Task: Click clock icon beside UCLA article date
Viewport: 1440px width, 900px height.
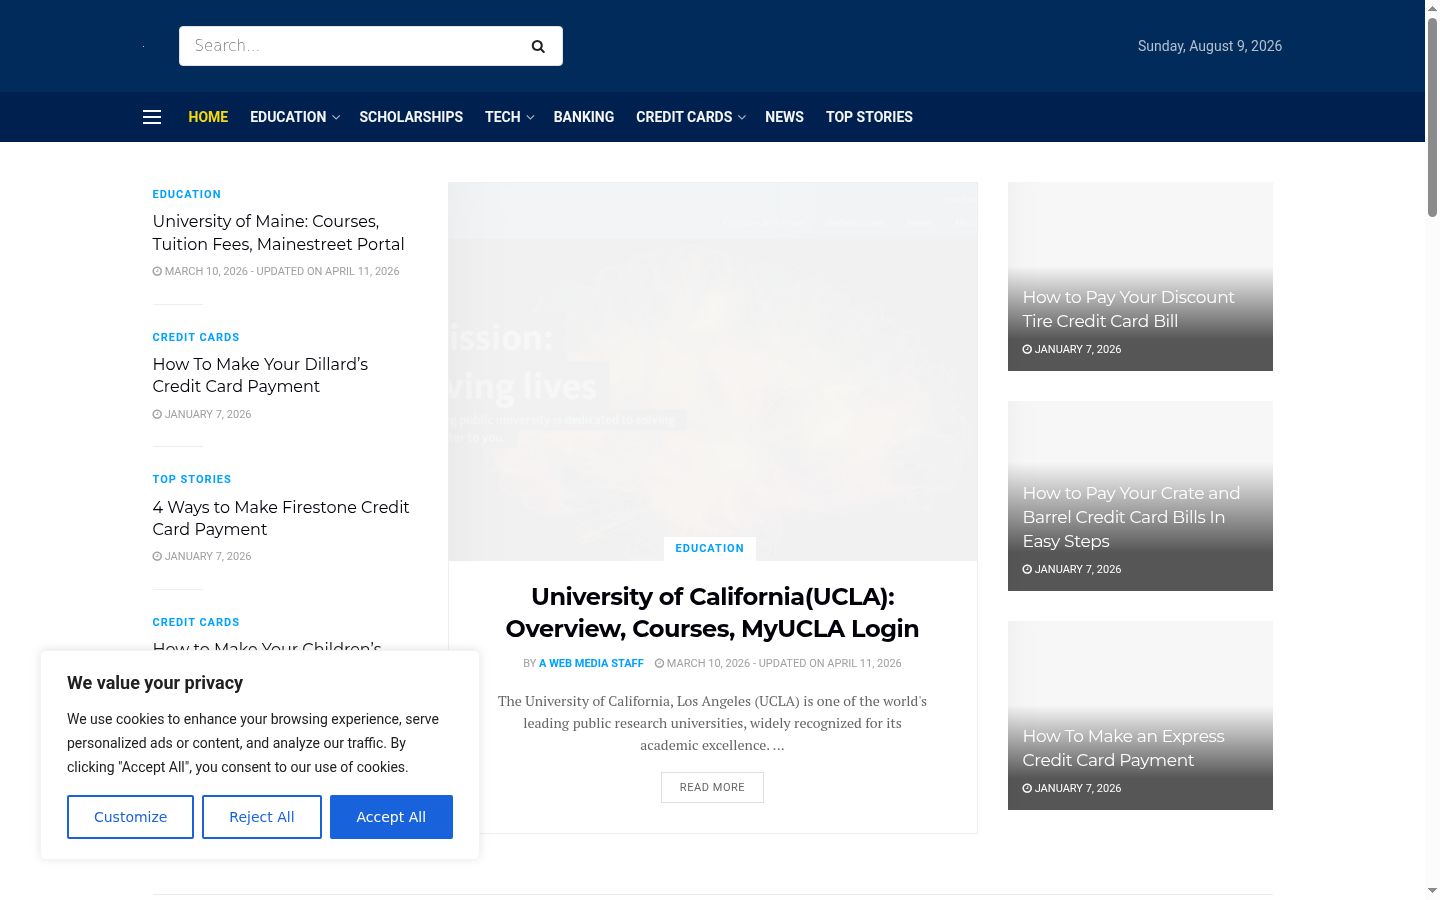Action: [x=659, y=663]
